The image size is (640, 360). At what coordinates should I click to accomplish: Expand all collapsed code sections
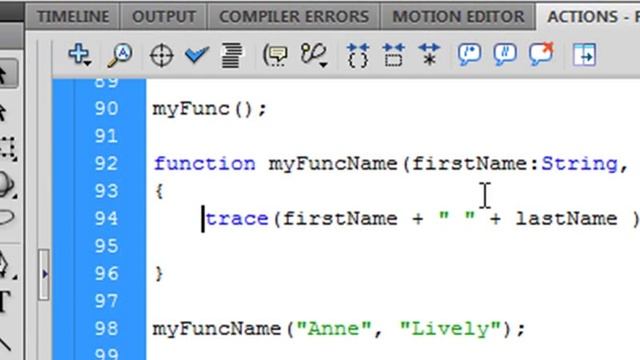(x=429, y=55)
